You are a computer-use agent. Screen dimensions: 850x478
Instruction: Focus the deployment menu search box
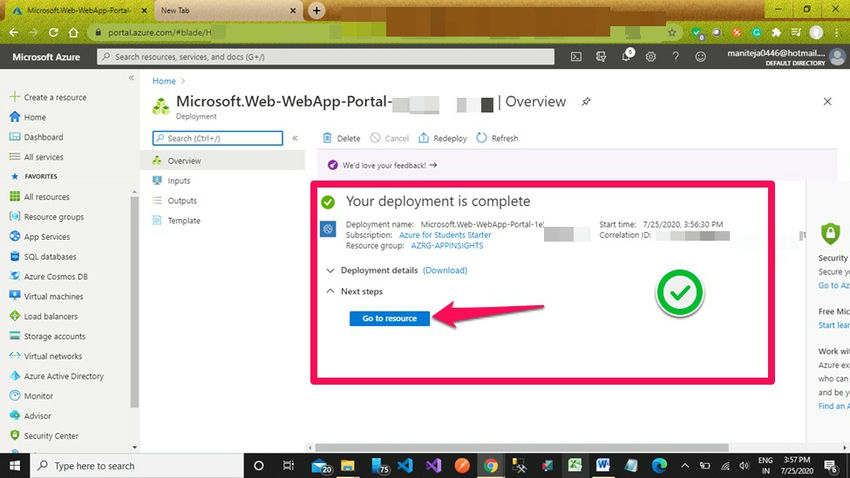tap(217, 138)
